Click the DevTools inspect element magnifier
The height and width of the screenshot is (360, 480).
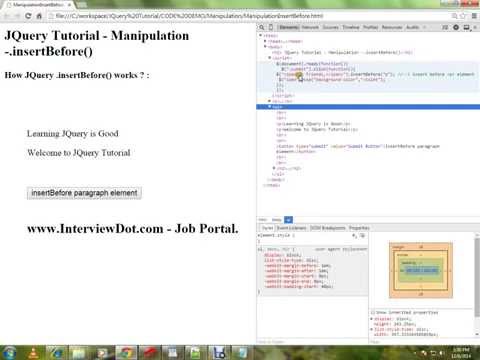(x=262, y=27)
